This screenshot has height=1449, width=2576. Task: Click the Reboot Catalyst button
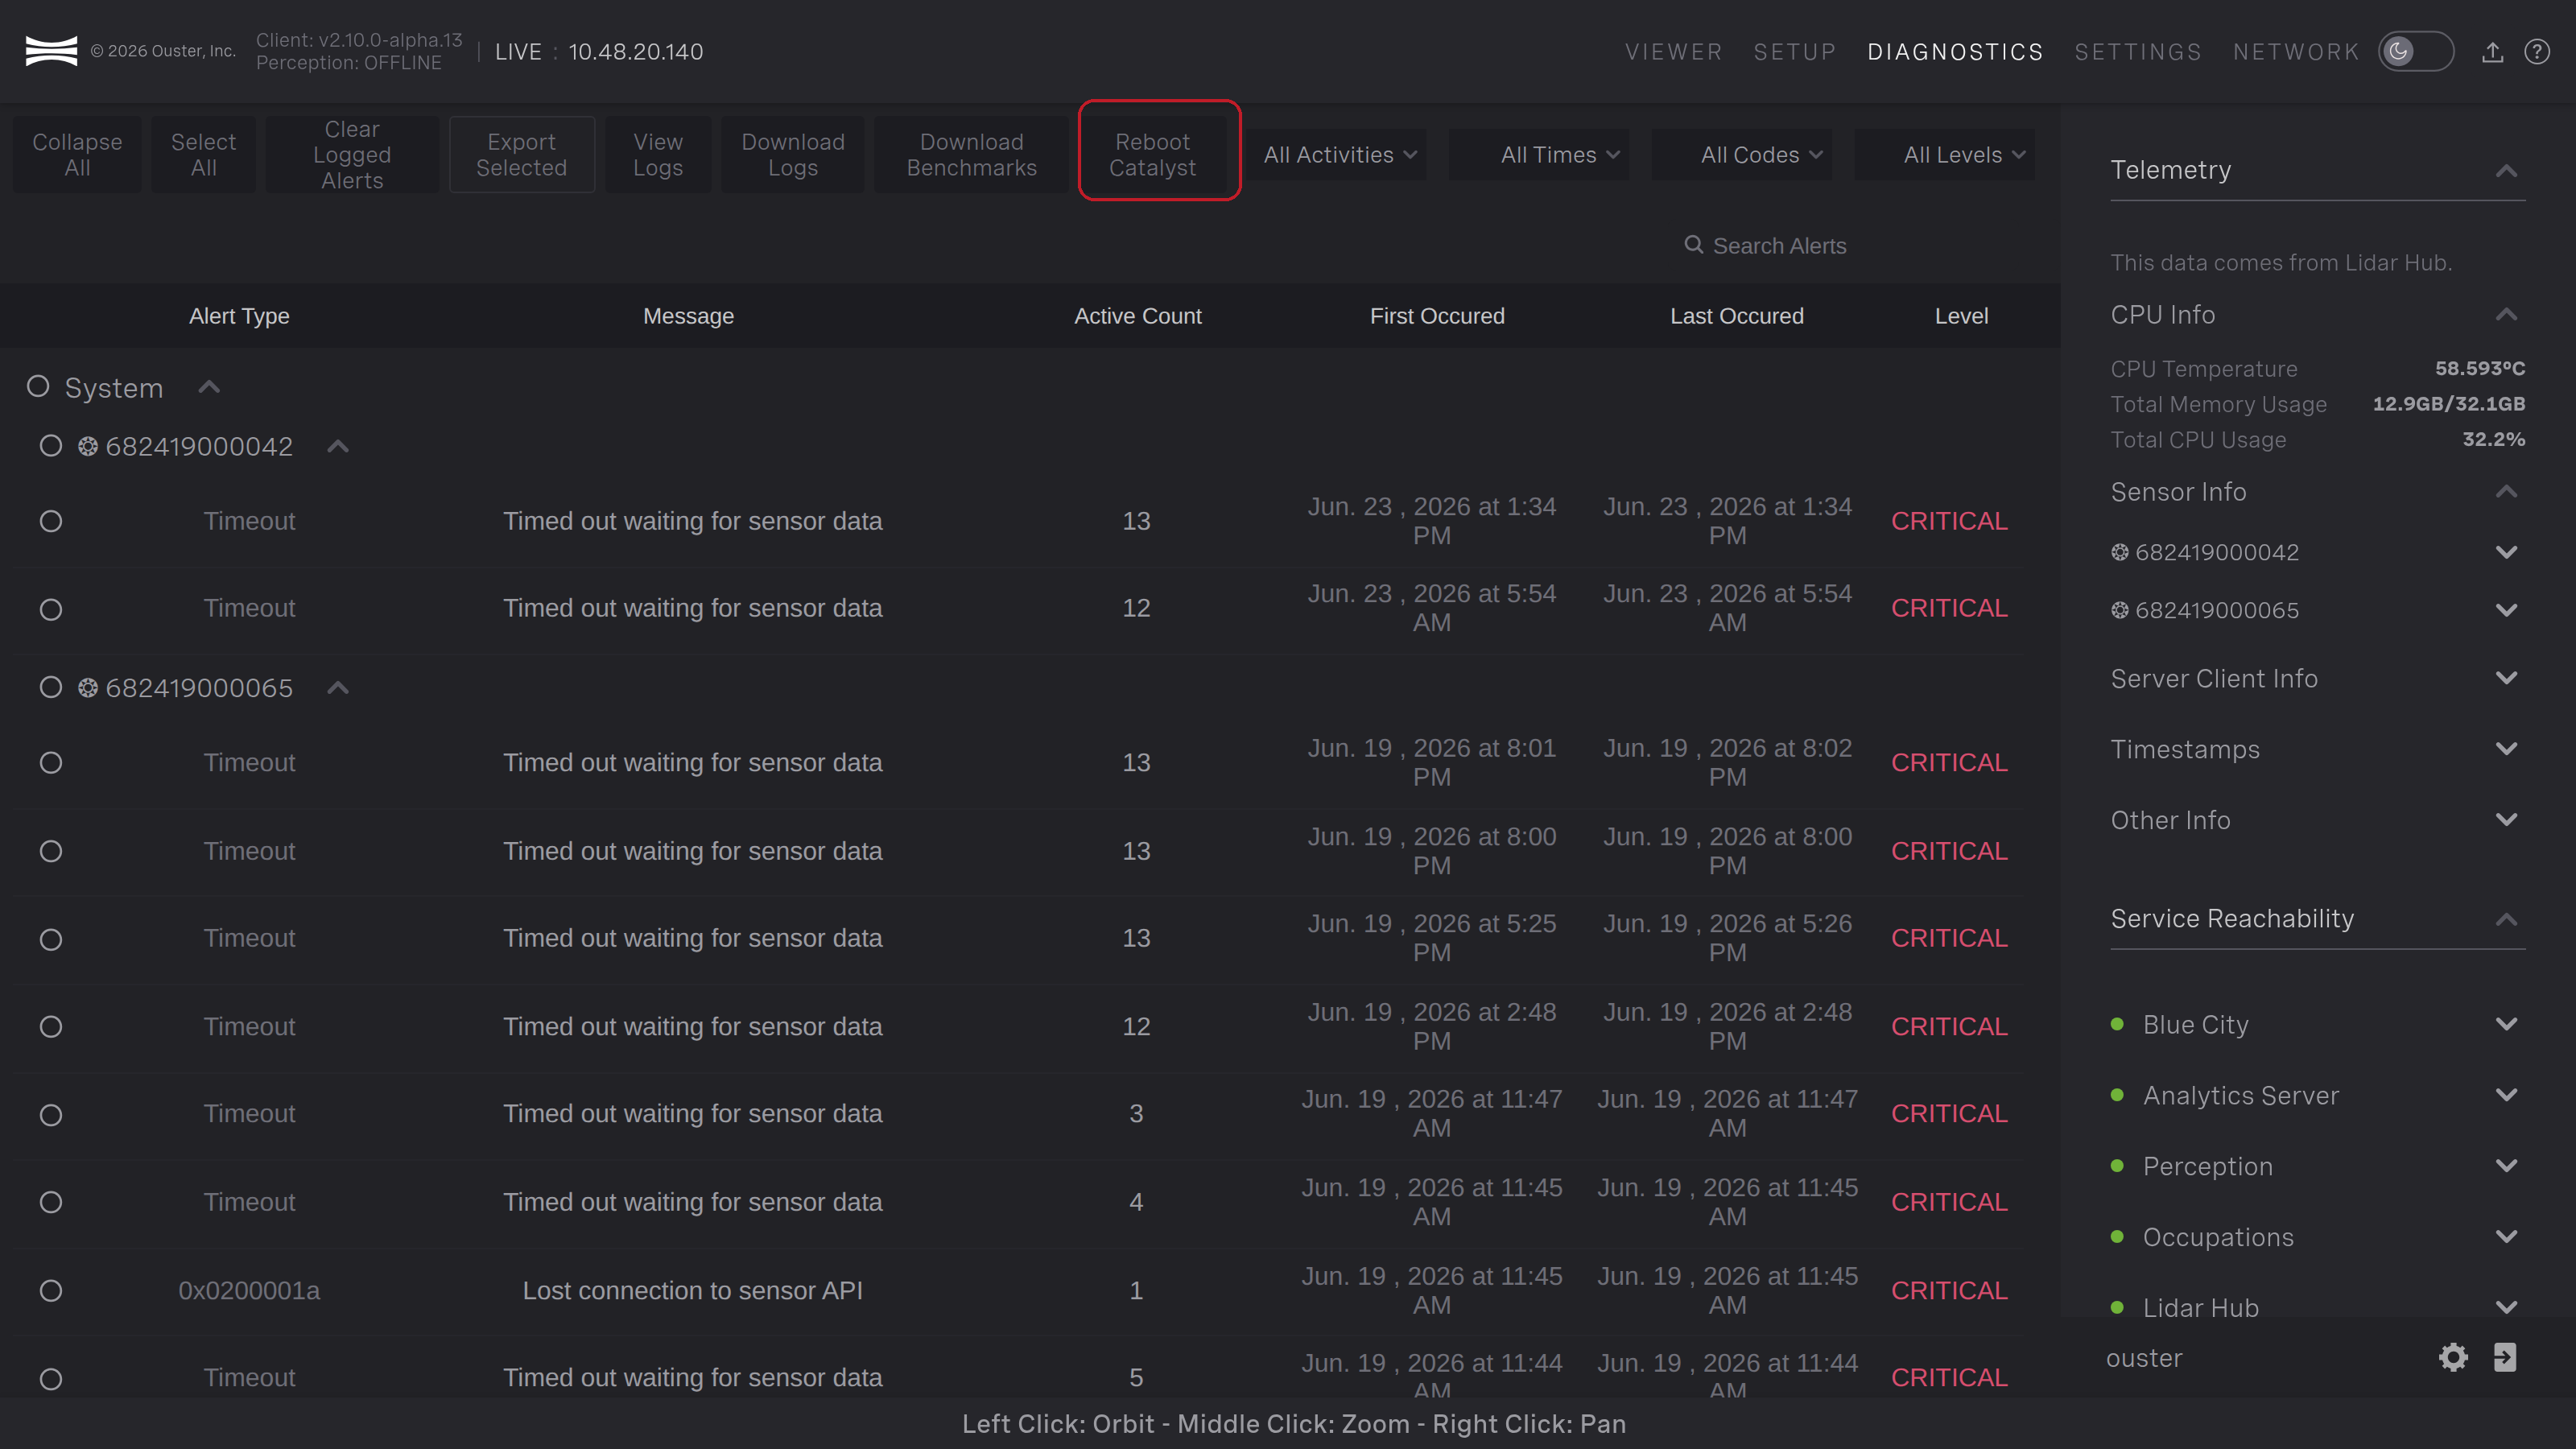coord(1153,155)
